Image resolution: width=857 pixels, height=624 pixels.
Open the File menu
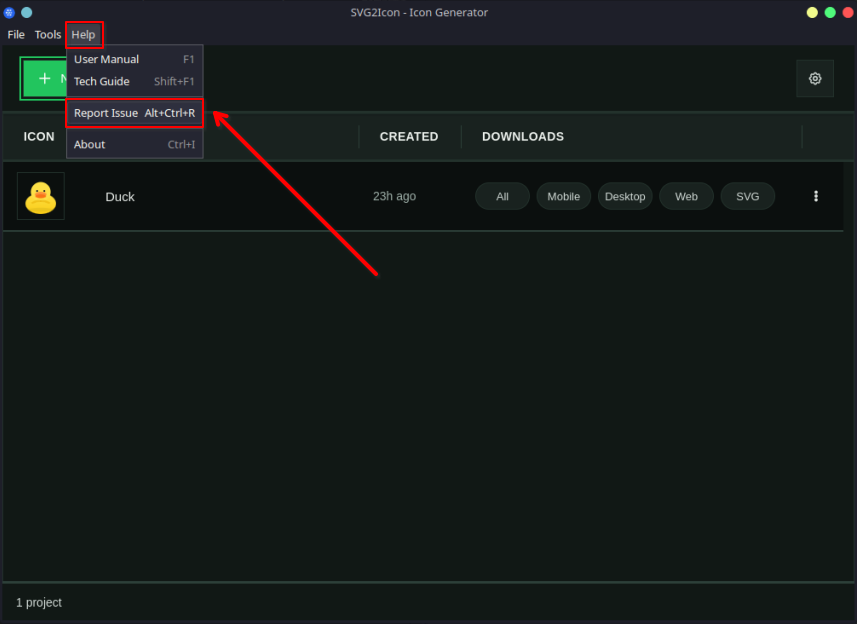[16, 34]
